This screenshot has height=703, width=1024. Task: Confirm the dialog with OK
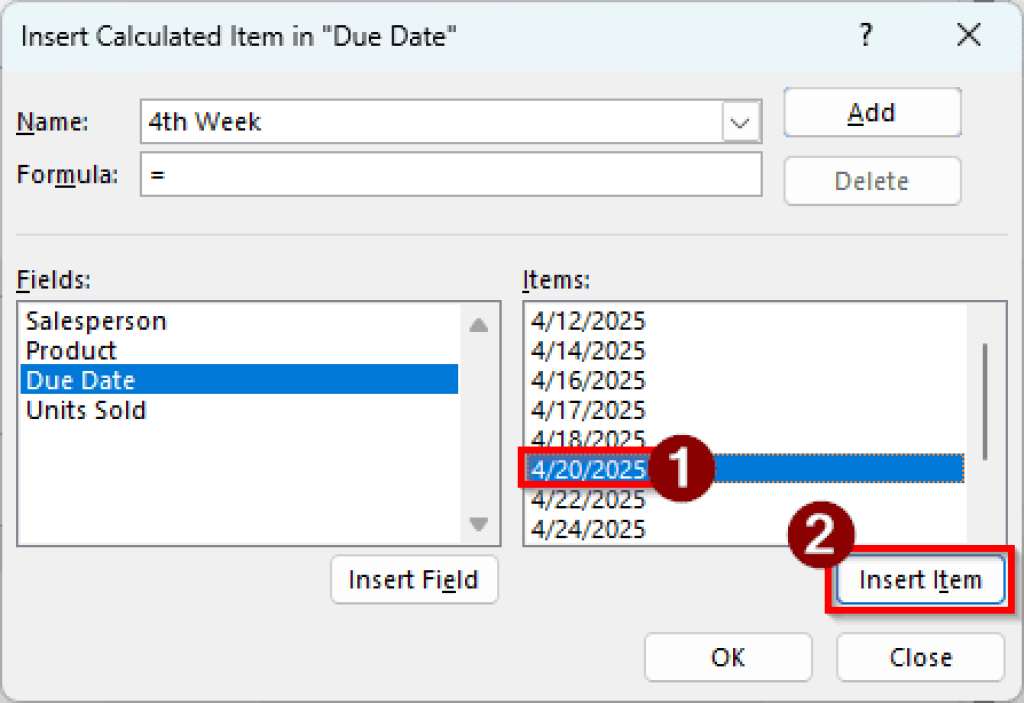click(x=727, y=657)
